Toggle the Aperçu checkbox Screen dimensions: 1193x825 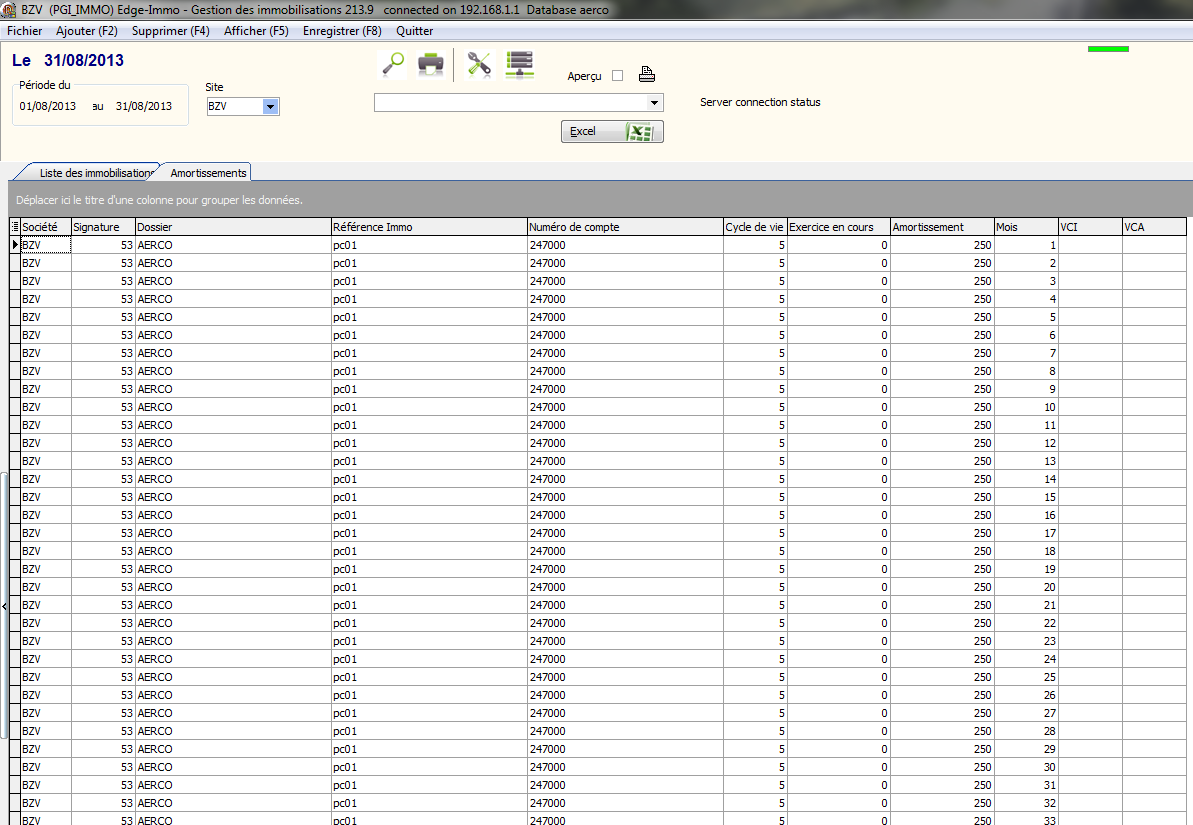click(617, 76)
